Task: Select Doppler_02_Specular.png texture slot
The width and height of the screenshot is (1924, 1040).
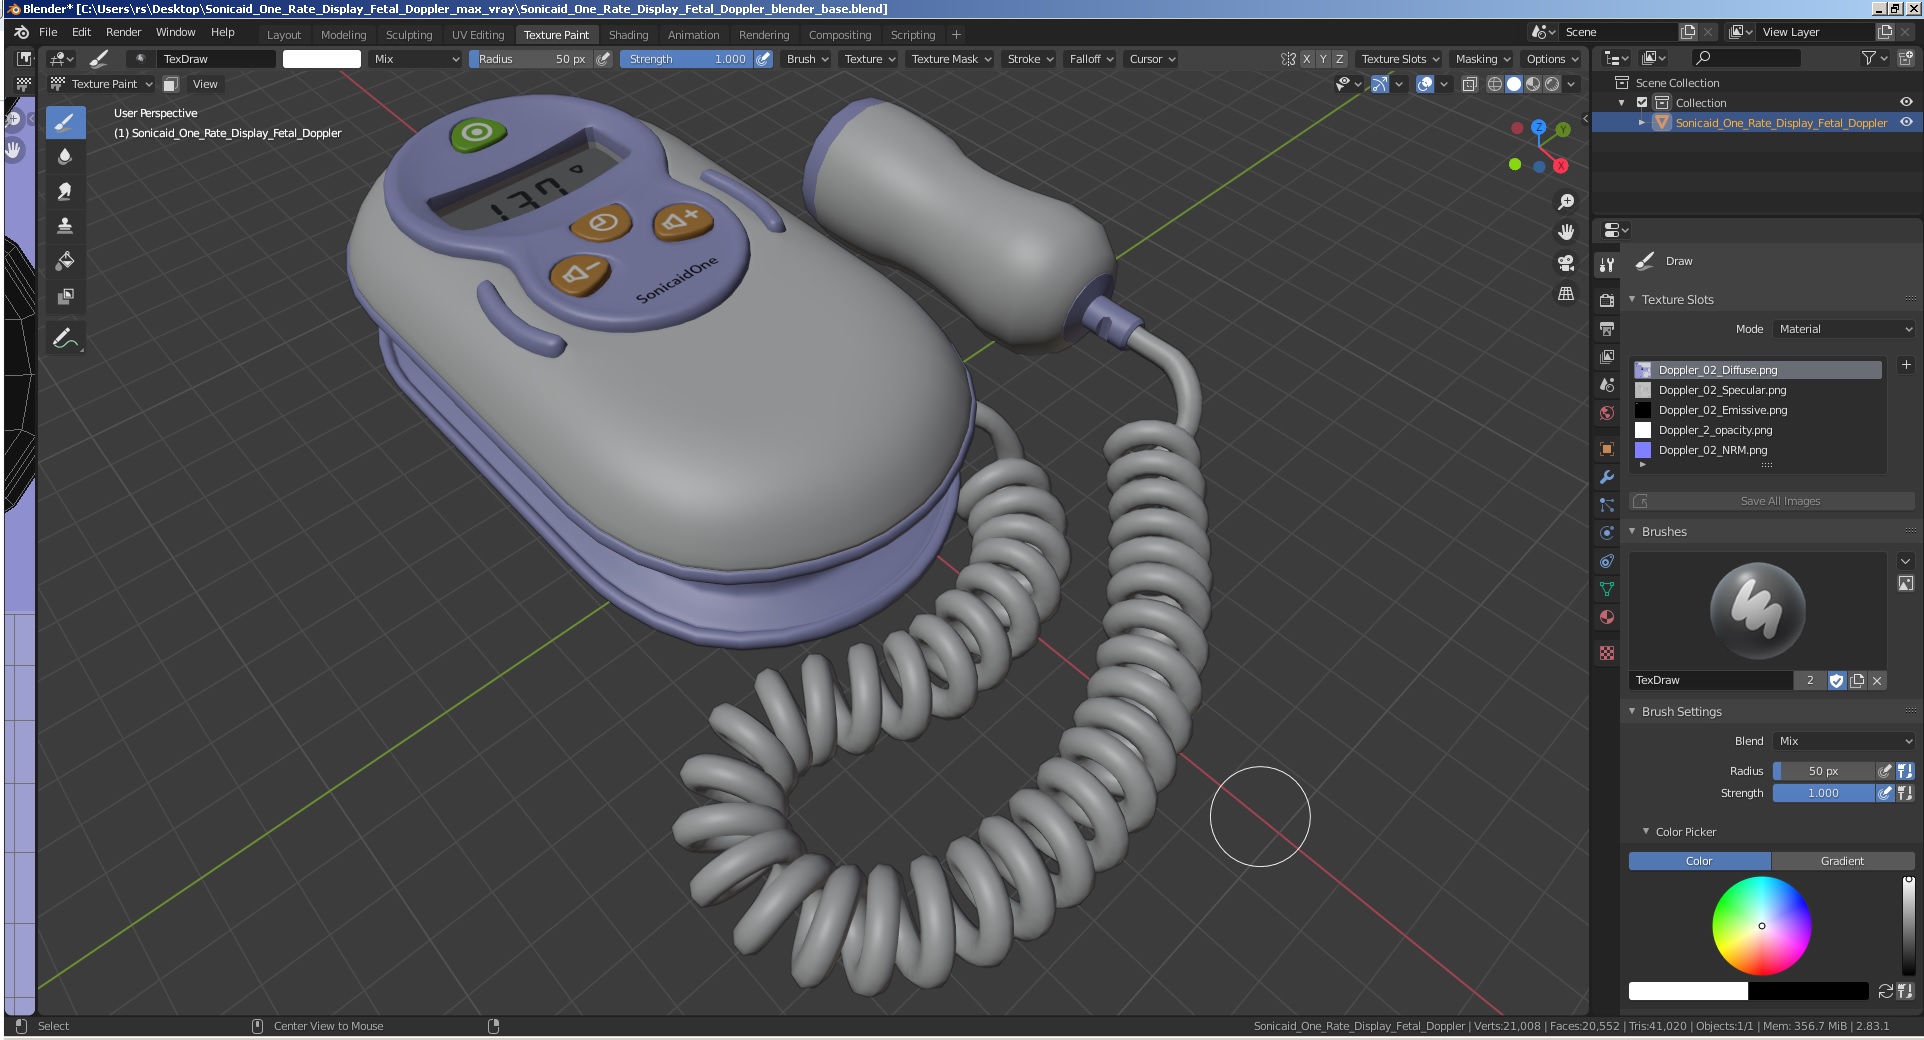Action: click(1757, 390)
